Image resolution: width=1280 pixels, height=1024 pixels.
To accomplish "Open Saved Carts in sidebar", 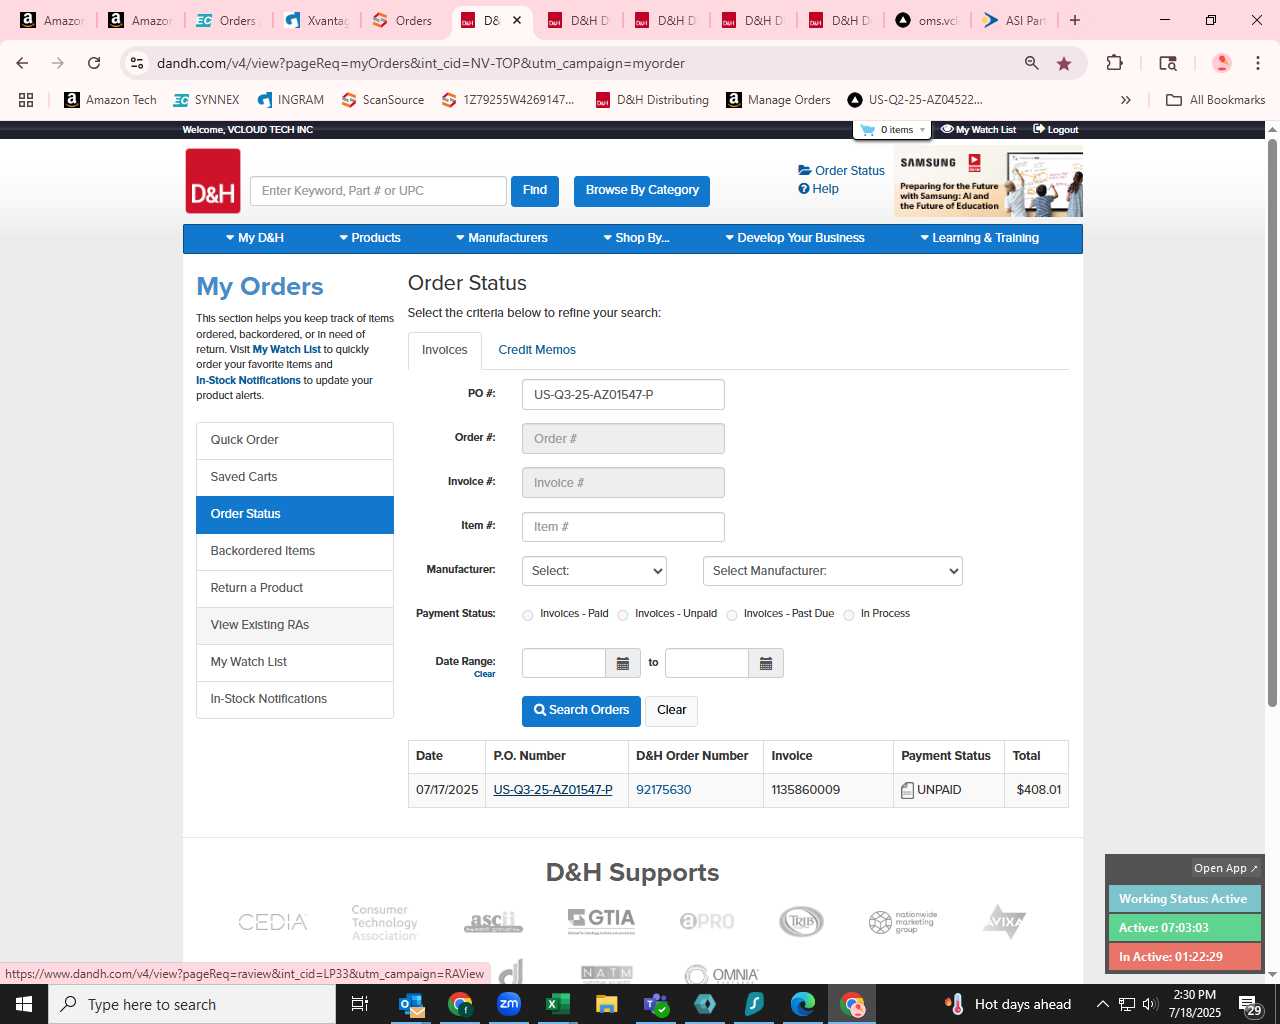I will [295, 477].
